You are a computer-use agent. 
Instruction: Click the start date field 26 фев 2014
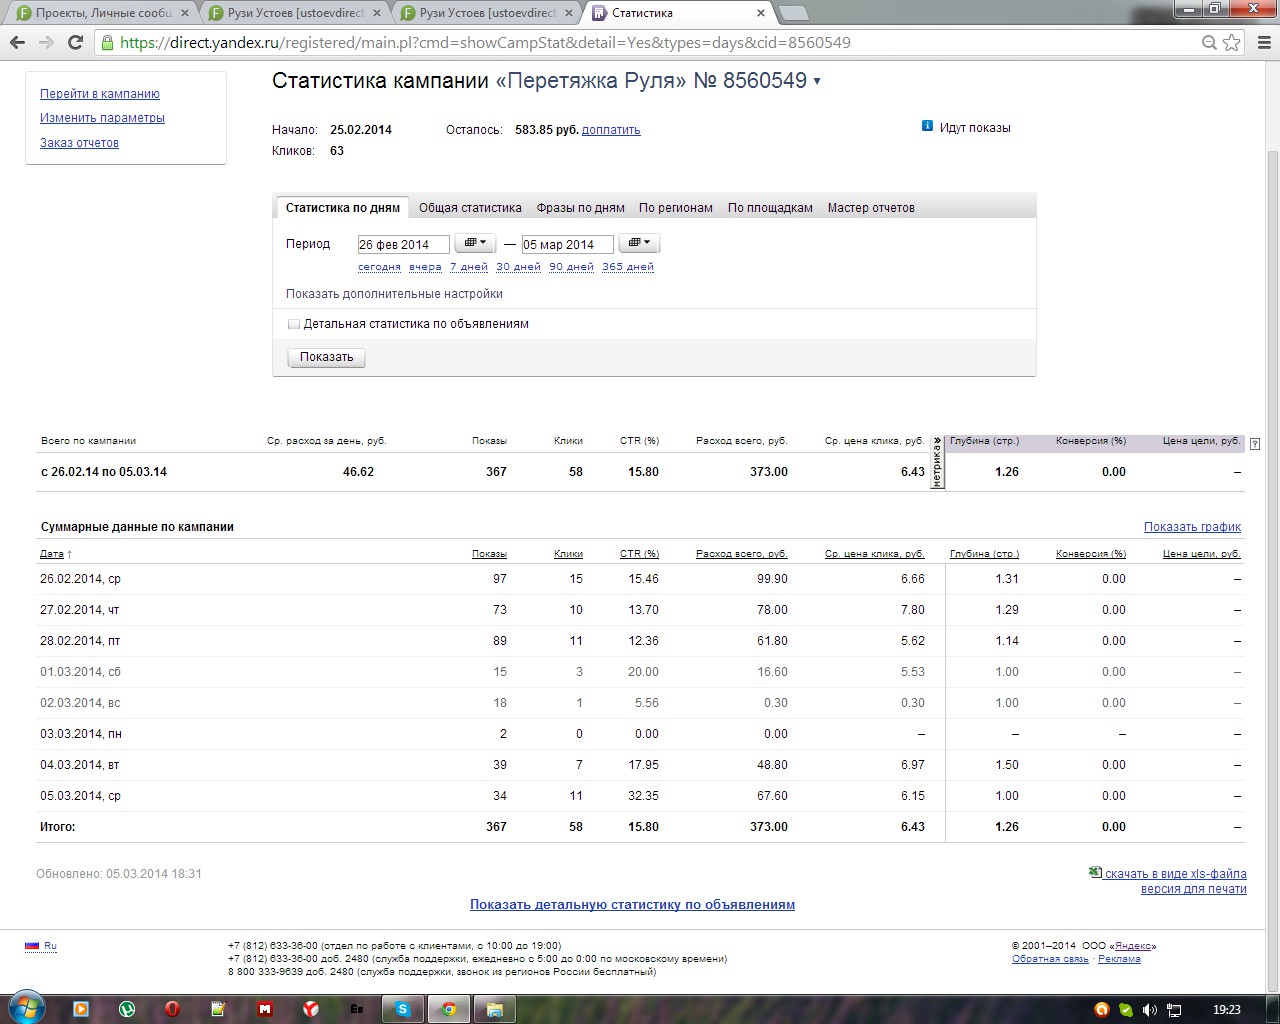click(x=403, y=244)
